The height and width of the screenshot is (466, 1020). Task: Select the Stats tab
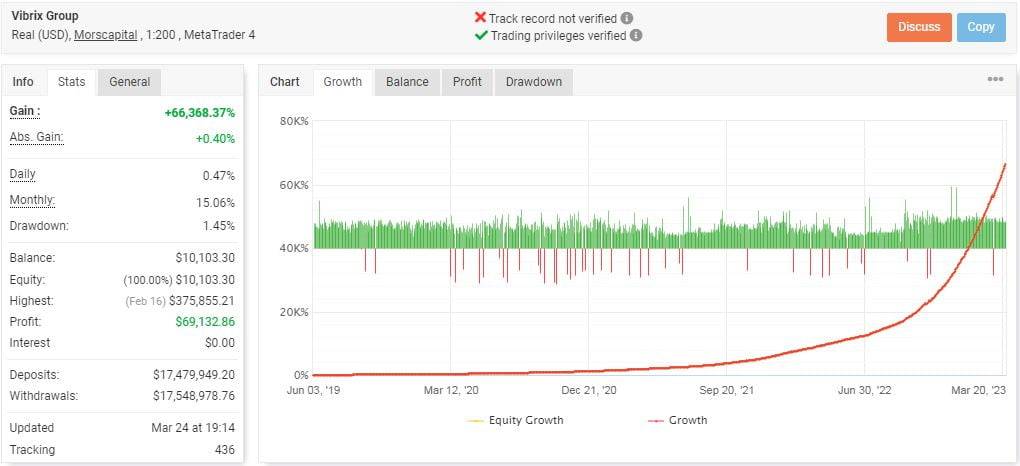pyautogui.click(x=72, y=82)
